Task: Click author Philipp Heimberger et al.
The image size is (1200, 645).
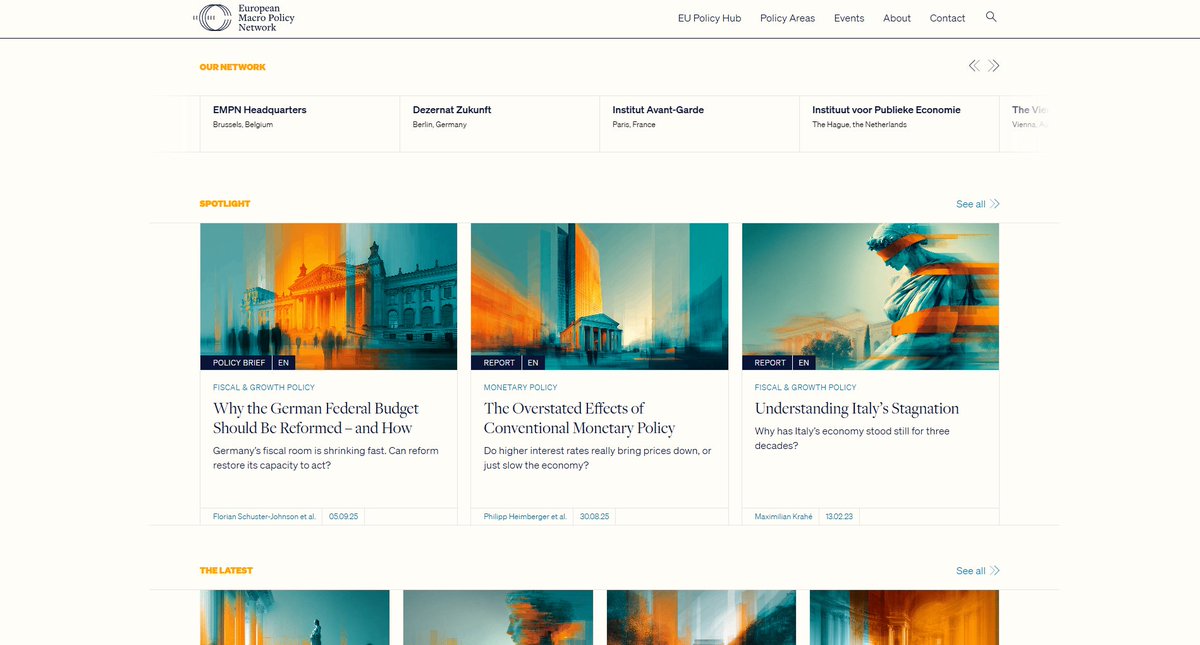Action: pyautogui.click(x=526, y=517)
